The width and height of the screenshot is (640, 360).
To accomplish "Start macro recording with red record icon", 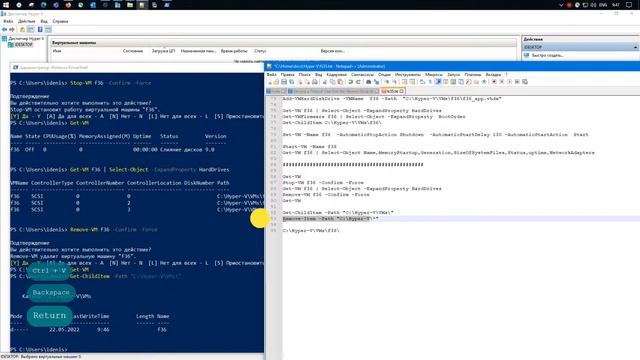I will [x=494, y=82].
